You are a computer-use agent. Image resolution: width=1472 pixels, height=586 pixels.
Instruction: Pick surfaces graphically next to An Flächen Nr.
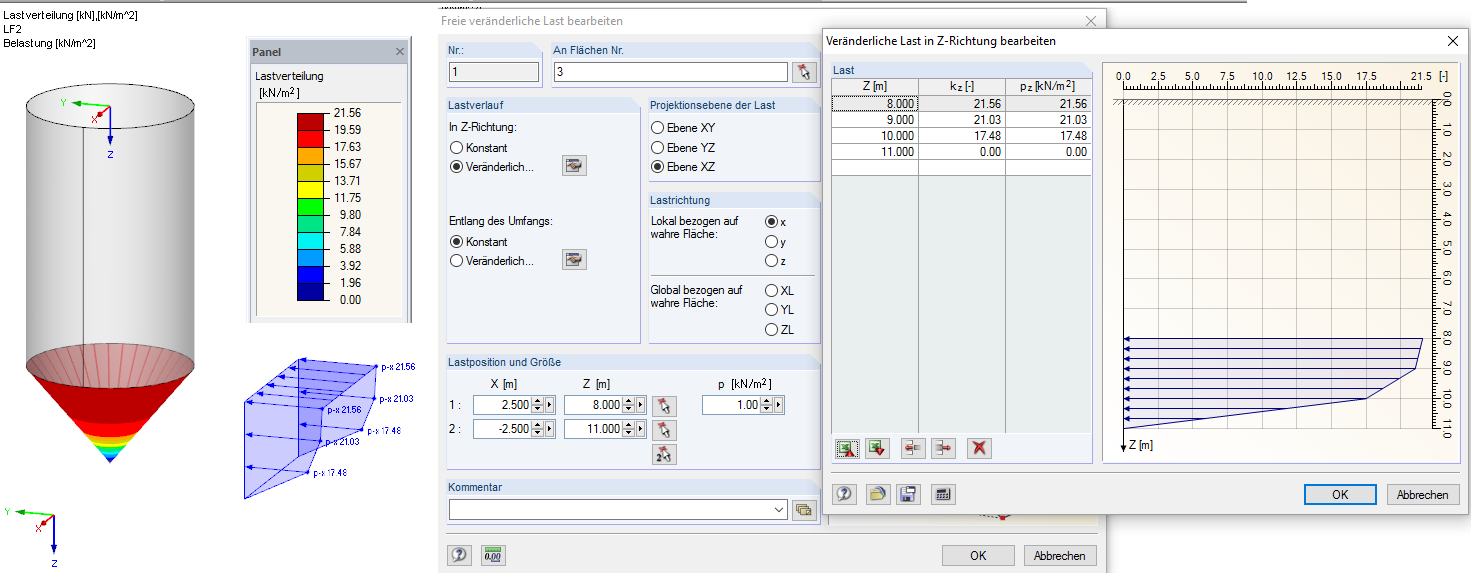[804, 72]
